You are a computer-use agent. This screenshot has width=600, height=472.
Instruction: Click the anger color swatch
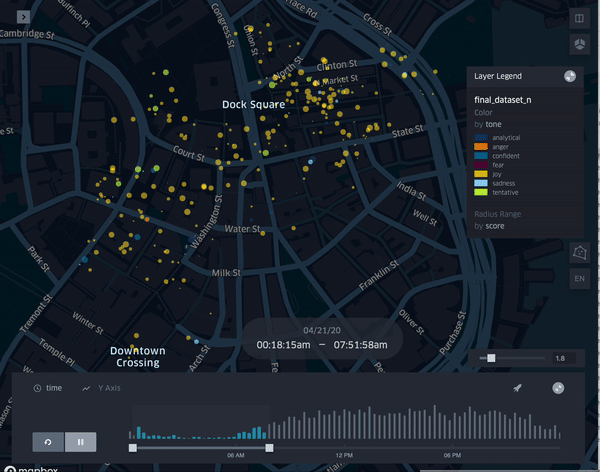481,147
